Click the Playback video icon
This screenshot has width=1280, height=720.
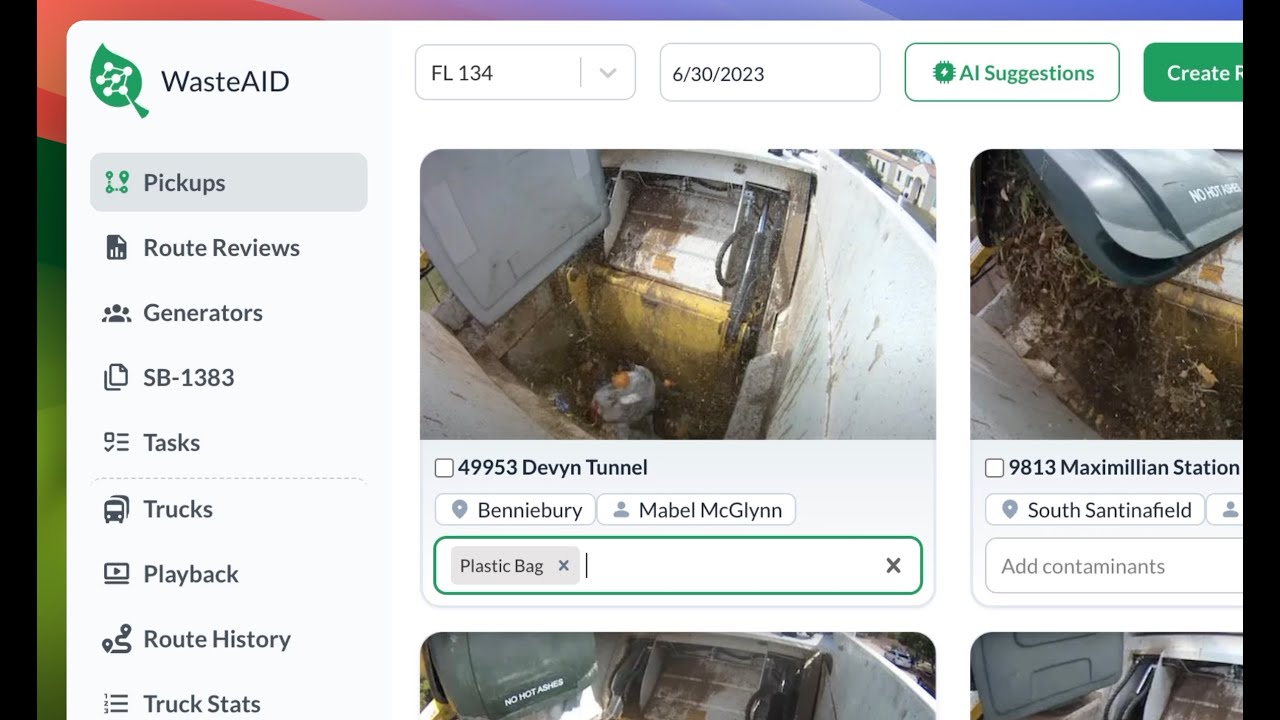click(117, 574)
